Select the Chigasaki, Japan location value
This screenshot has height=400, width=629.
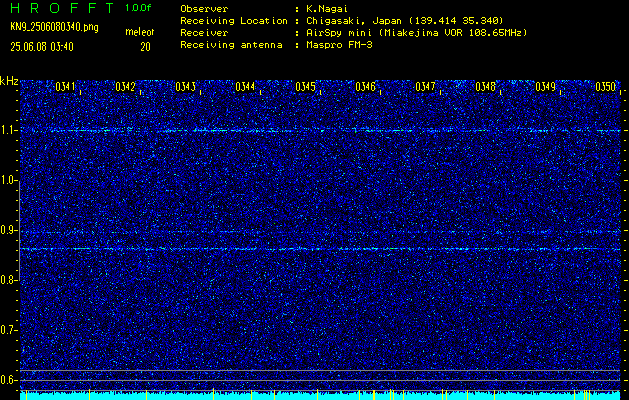403,20
